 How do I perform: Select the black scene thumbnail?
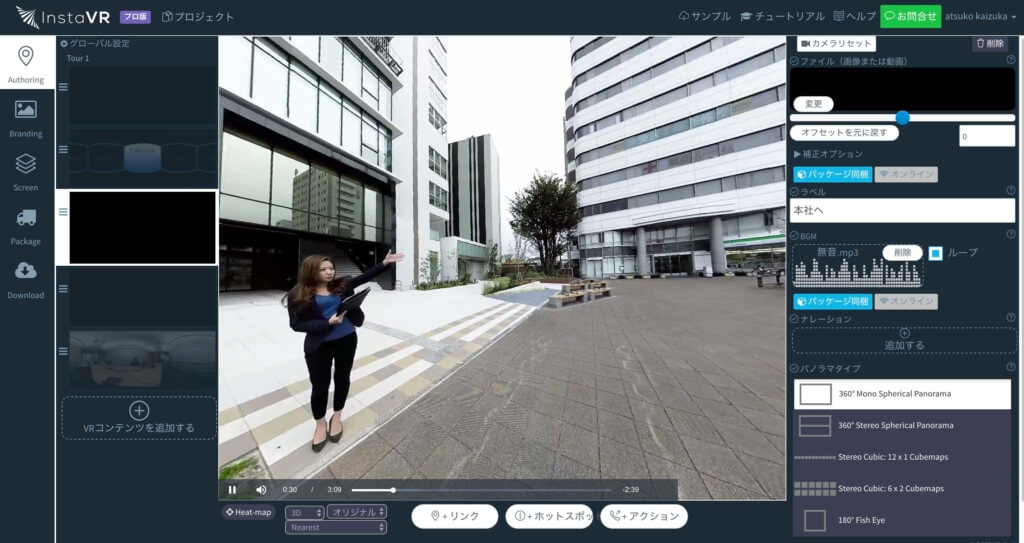pyautogui.click(x=142, y=227)
